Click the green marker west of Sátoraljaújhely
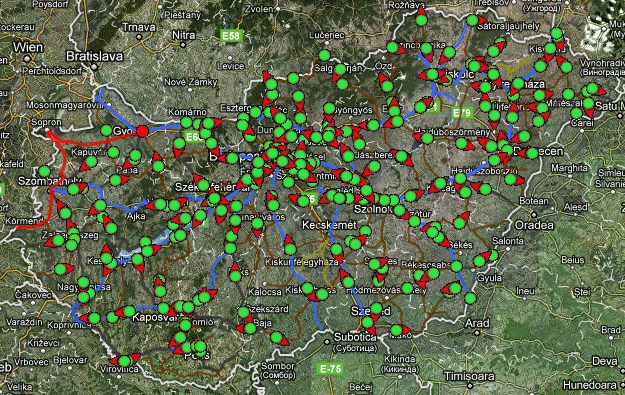This screenshot has height=395, width=625. coord(472,20)
